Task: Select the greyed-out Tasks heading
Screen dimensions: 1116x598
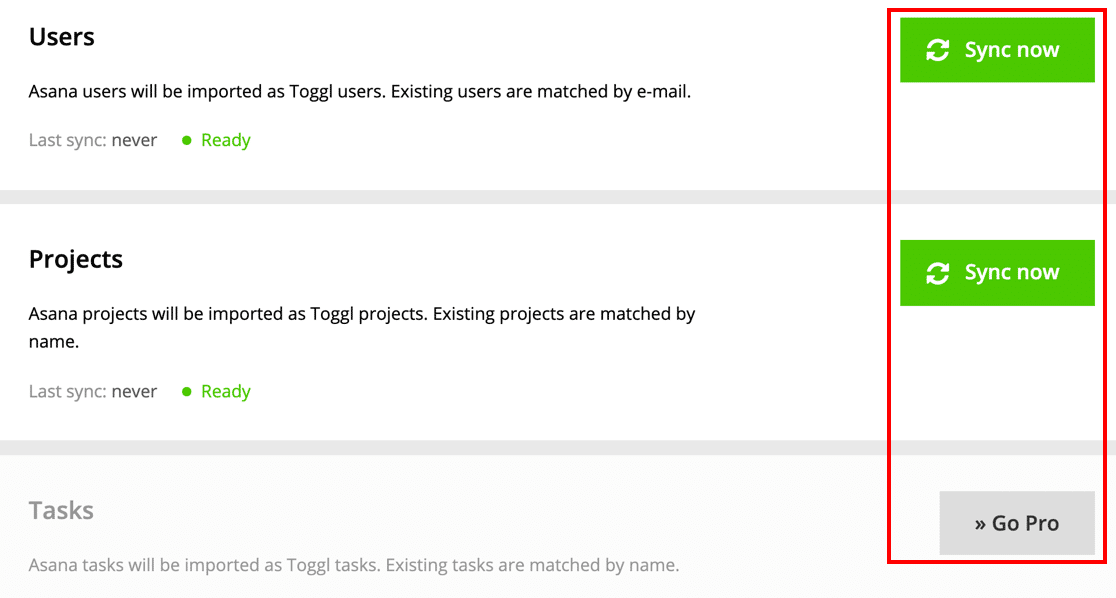Action: 61,510
